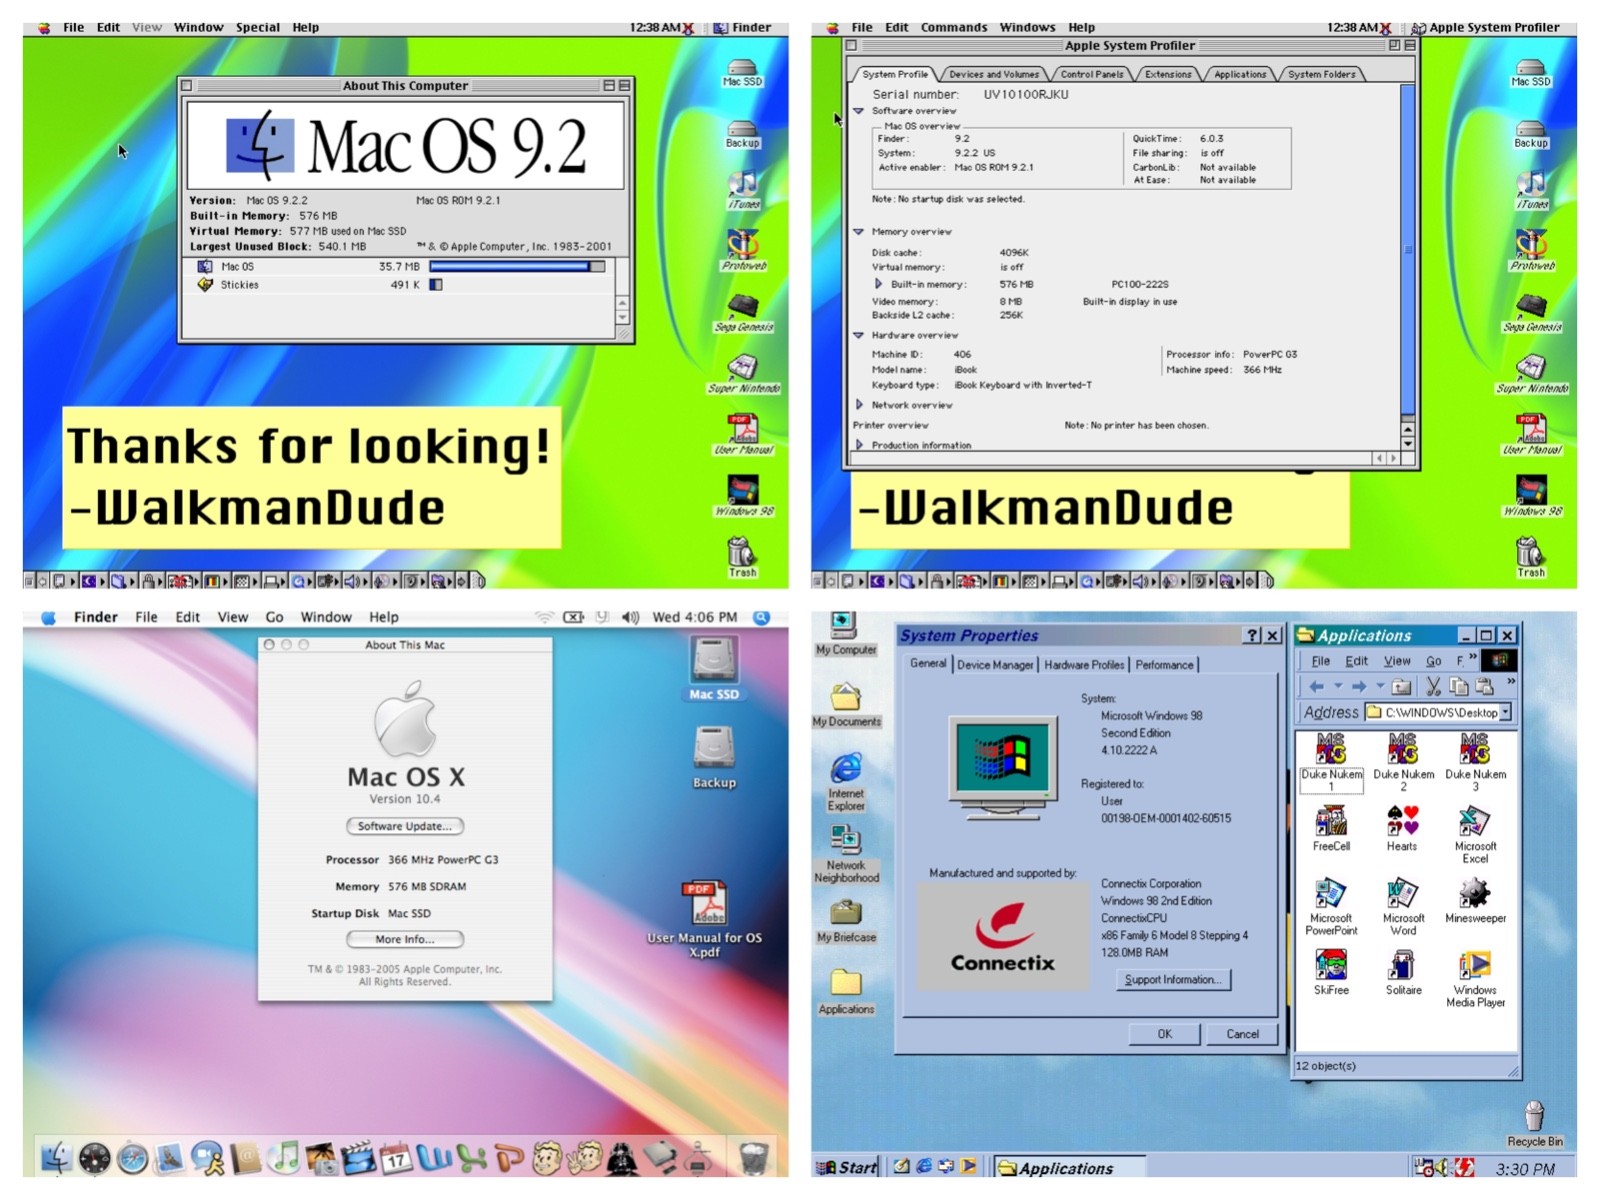Open iCal calendar in the Dock

pyautogui.click(x=396, y=1158)
